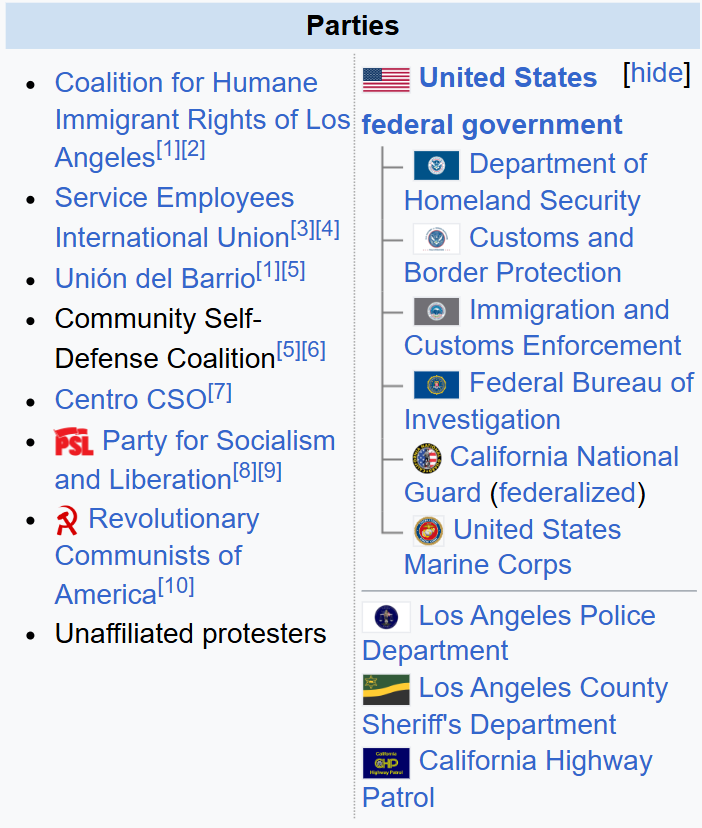Screen dimensions: 702x828
Task: Click the Immigration and Customs Enforcement flag icon
Action: pos(436,311)
